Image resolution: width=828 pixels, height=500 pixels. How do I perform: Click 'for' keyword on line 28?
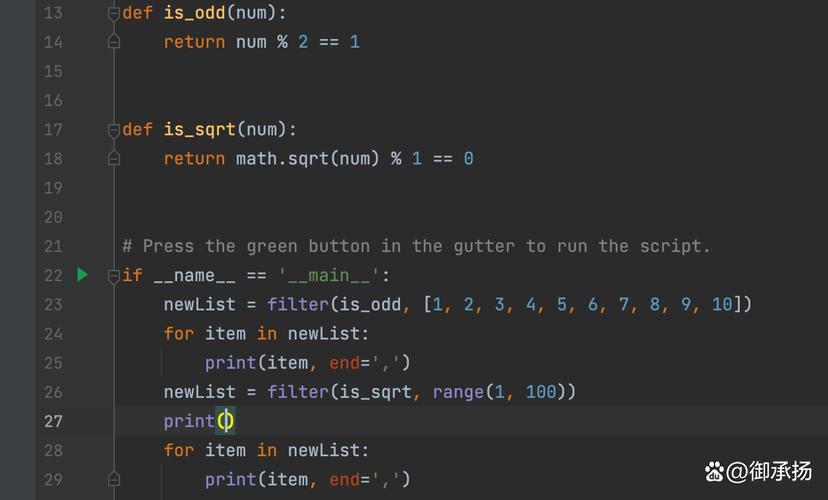pyautogui.click(x=178, y=450)
